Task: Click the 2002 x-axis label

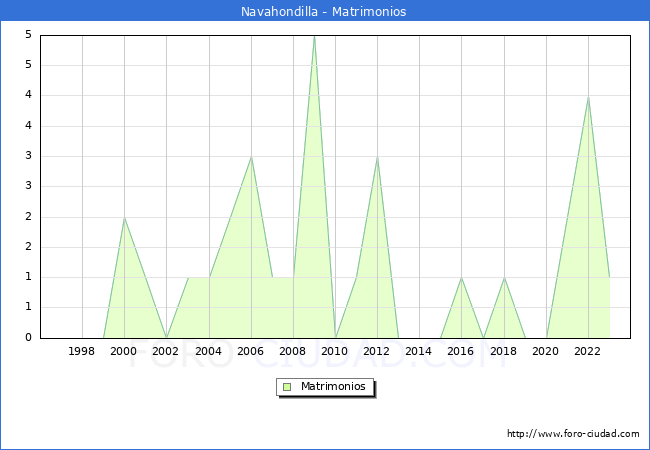Action: point(165,351)
